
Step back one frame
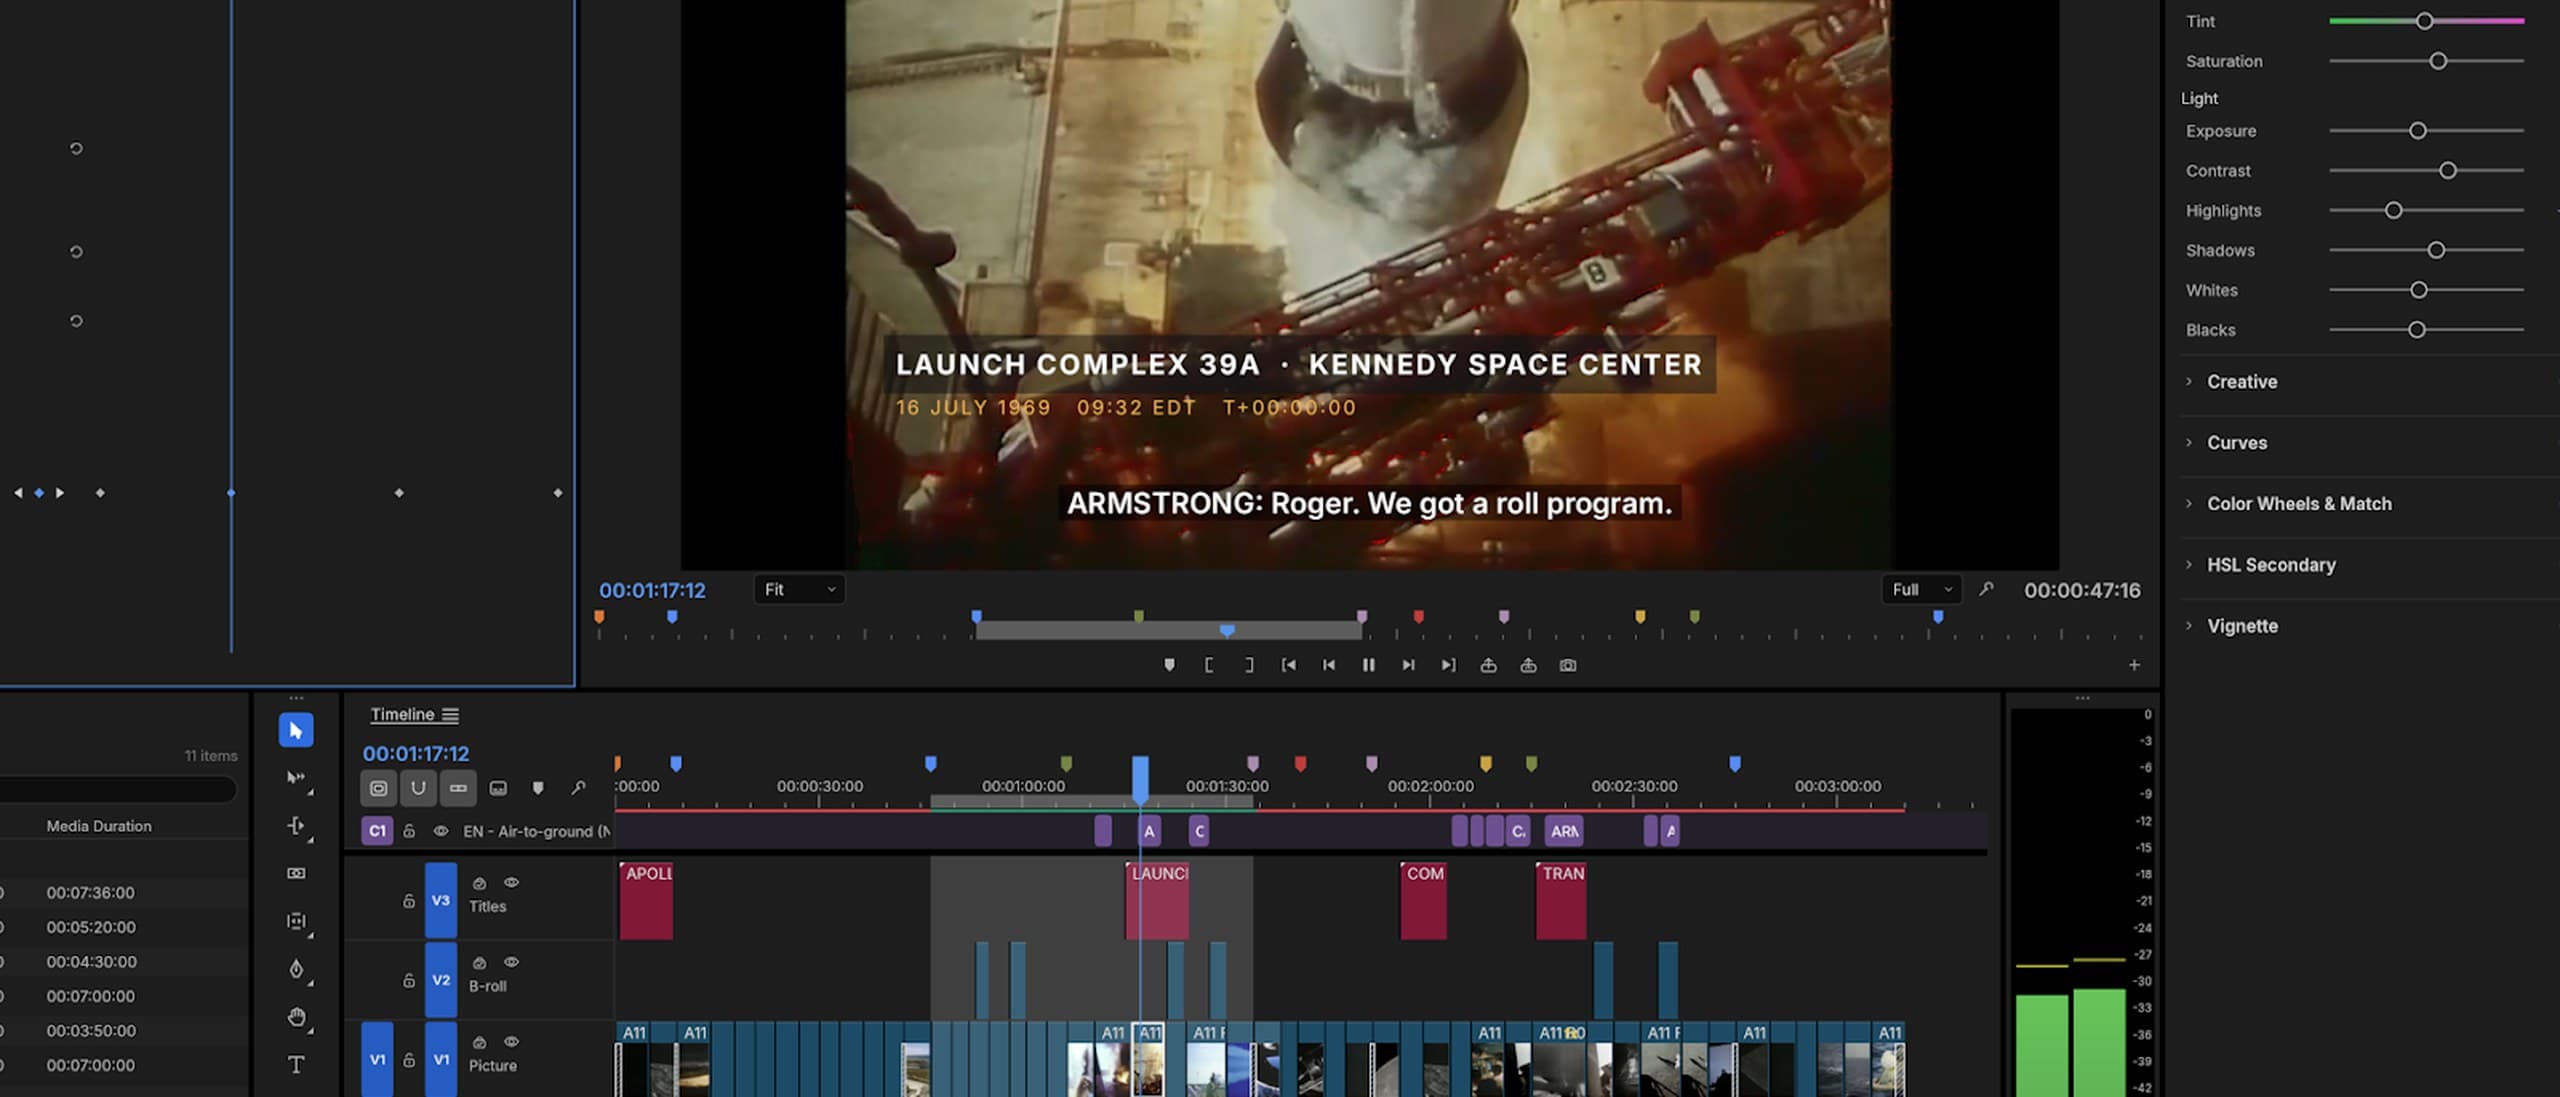point(1328,665)
